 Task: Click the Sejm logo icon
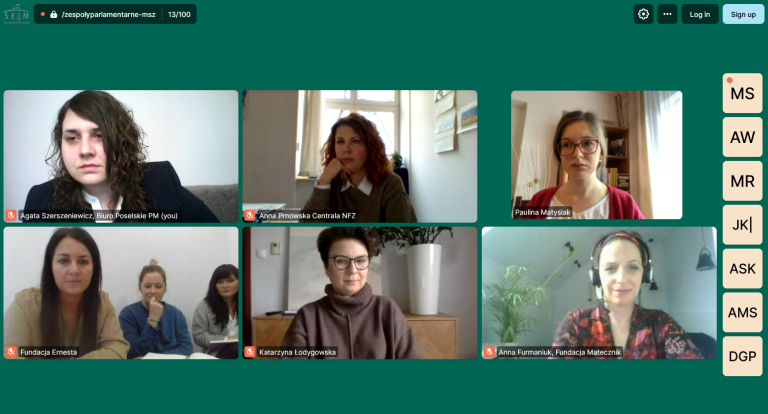click(17, 14)
